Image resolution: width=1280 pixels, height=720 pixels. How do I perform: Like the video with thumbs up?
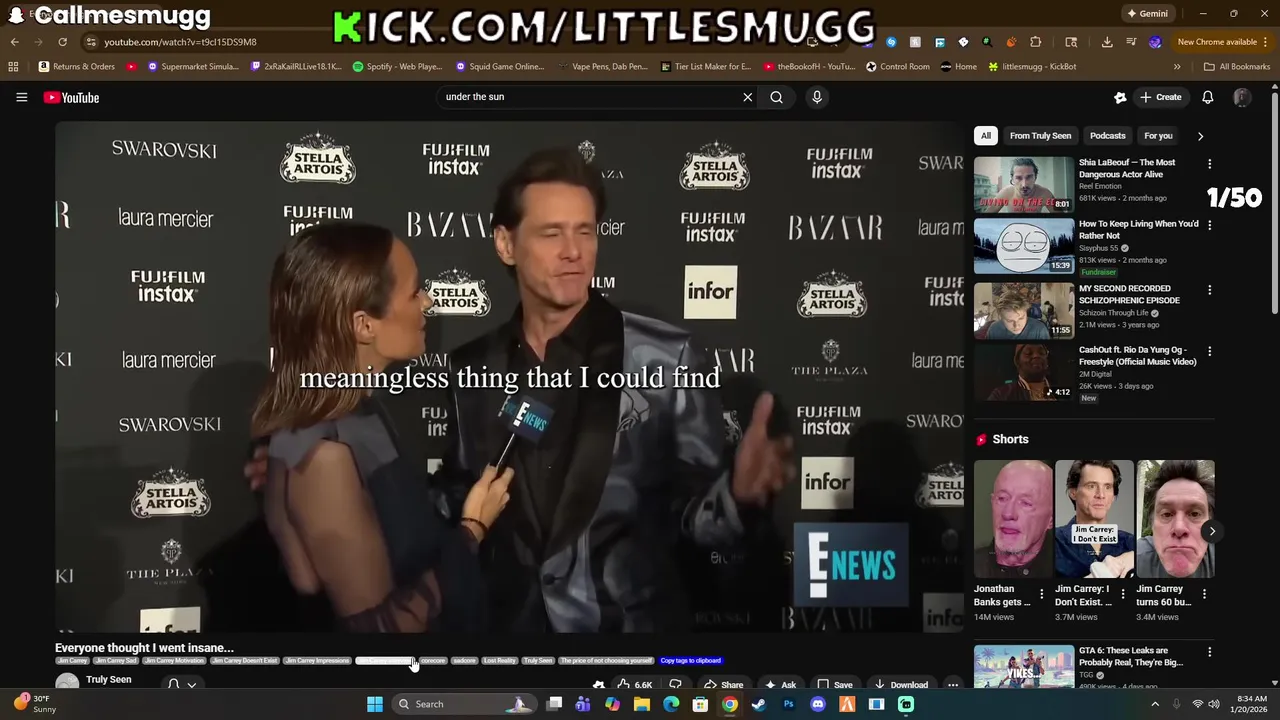[633, 685]
